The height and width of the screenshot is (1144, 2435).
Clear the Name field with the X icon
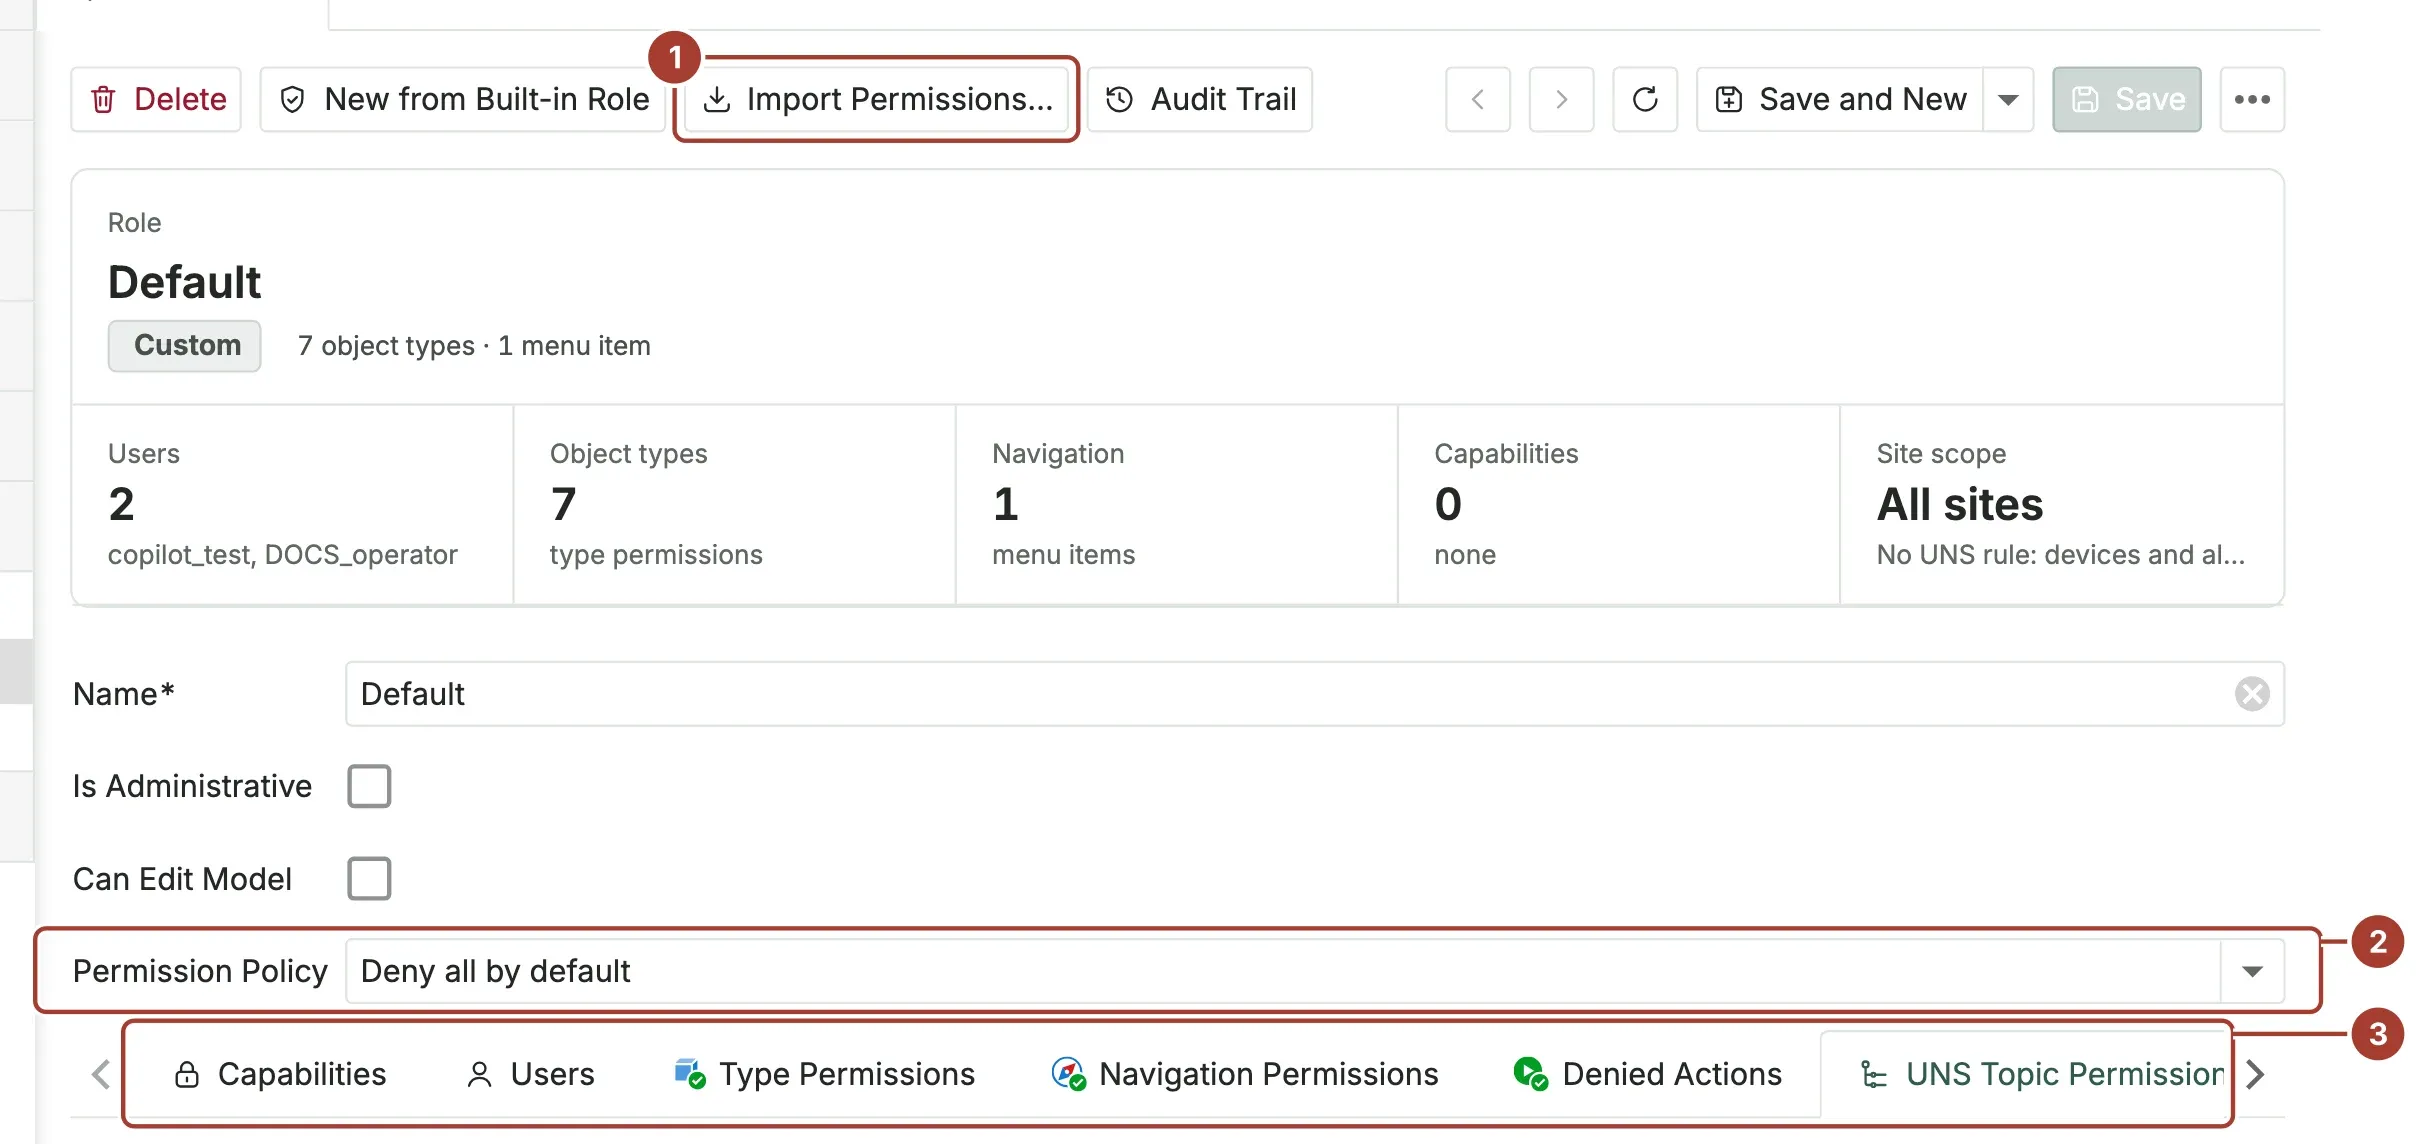click(2251, 694)
